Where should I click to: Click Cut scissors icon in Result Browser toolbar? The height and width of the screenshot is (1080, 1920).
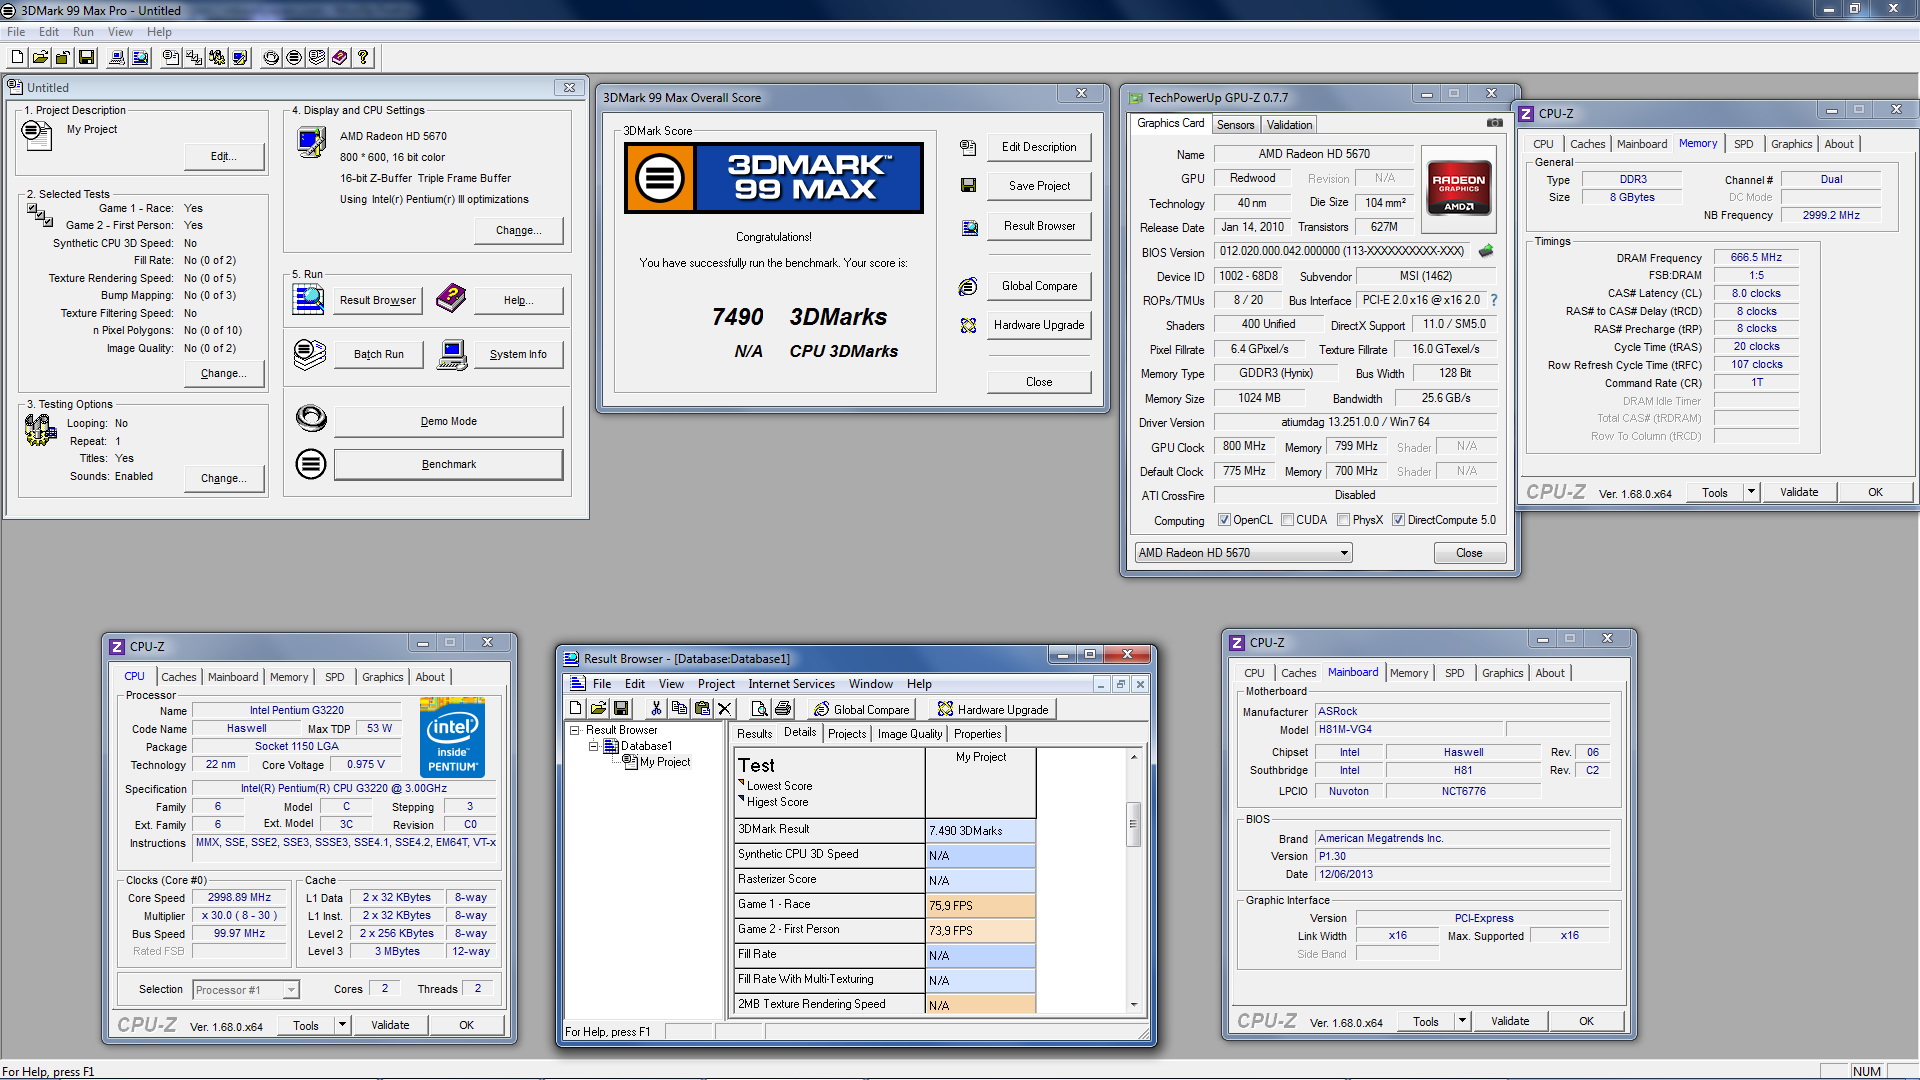point(656,709)
